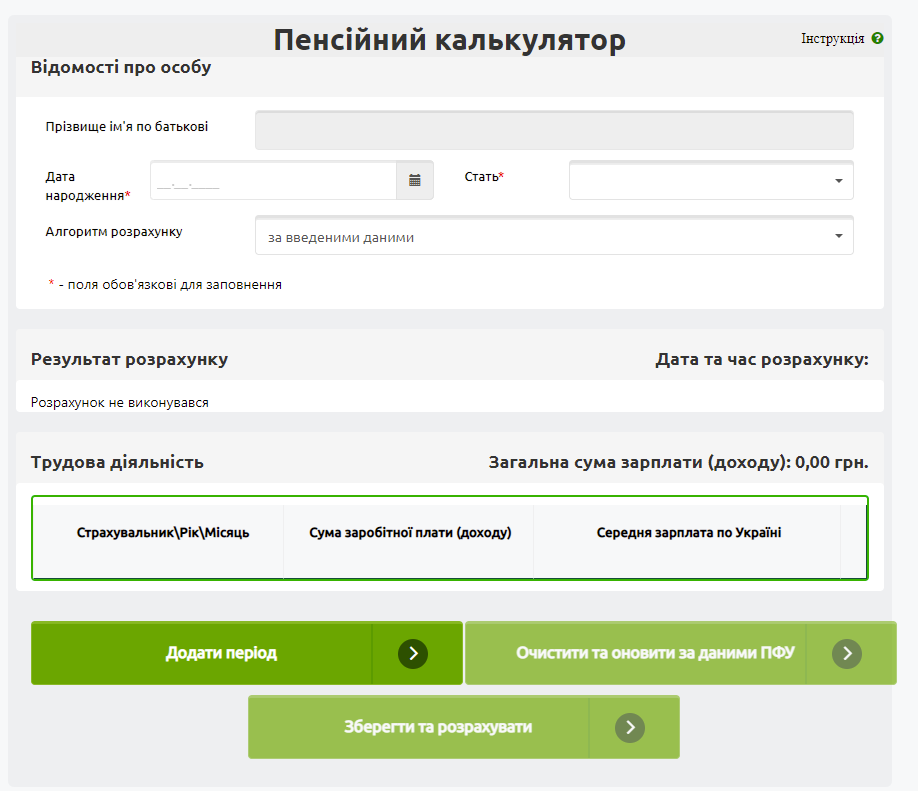This screenshot has height=791, width=918.
Task: Select Середня зарплата по Україні column header
Action: [688, 533]
